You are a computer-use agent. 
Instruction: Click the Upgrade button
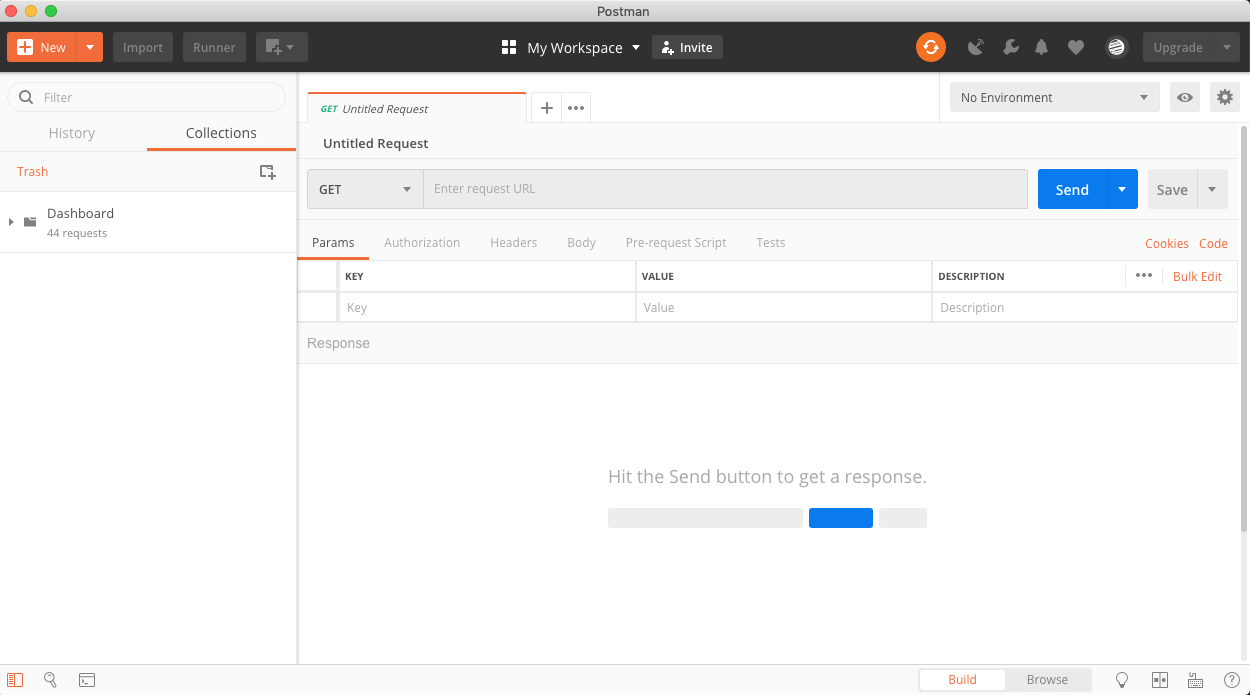pos(1178,47)
